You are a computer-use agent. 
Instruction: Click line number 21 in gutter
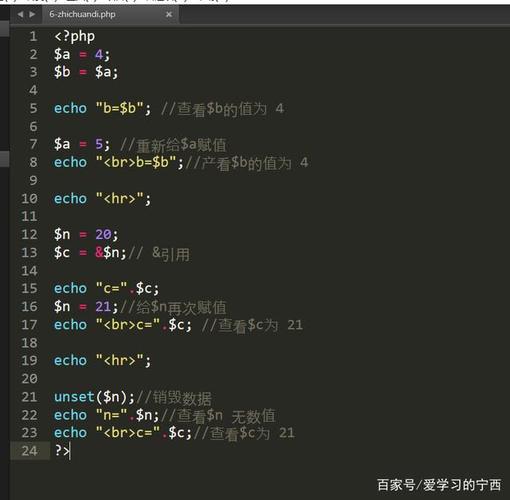tap(29, 397)
